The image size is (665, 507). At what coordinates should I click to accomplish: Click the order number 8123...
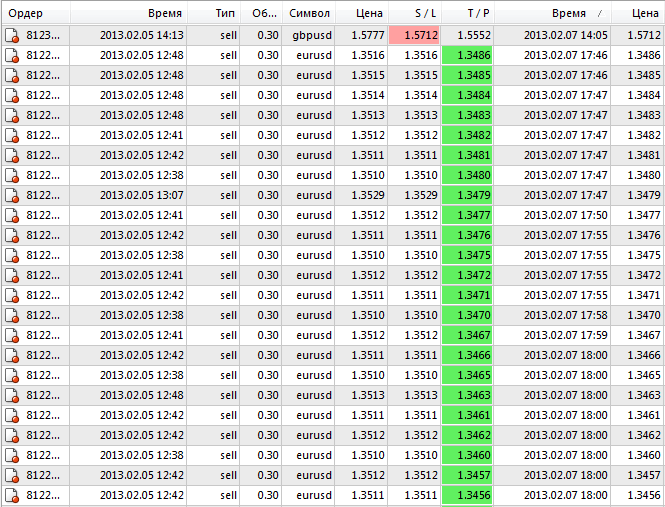click(42, 35)
